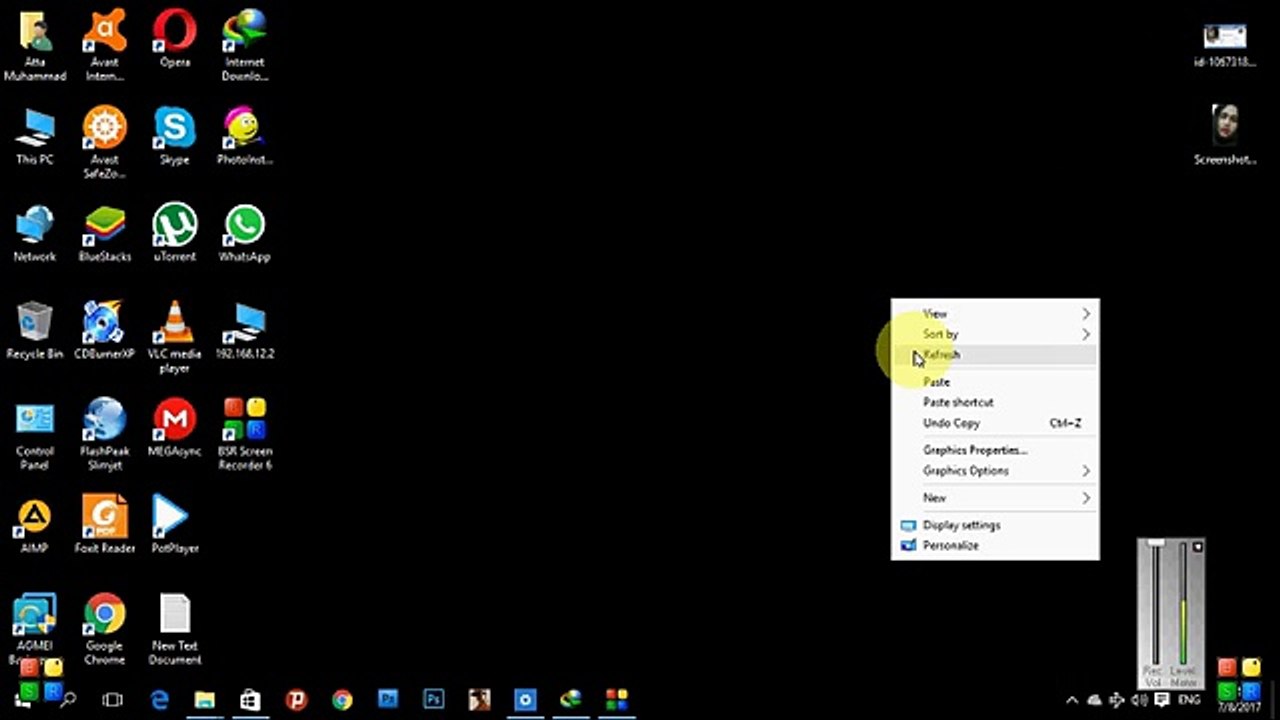Click Paste shortcut in the context menu
This screenshot has width=1280, height=720.
pyautogui.click(x=995, y=402)
